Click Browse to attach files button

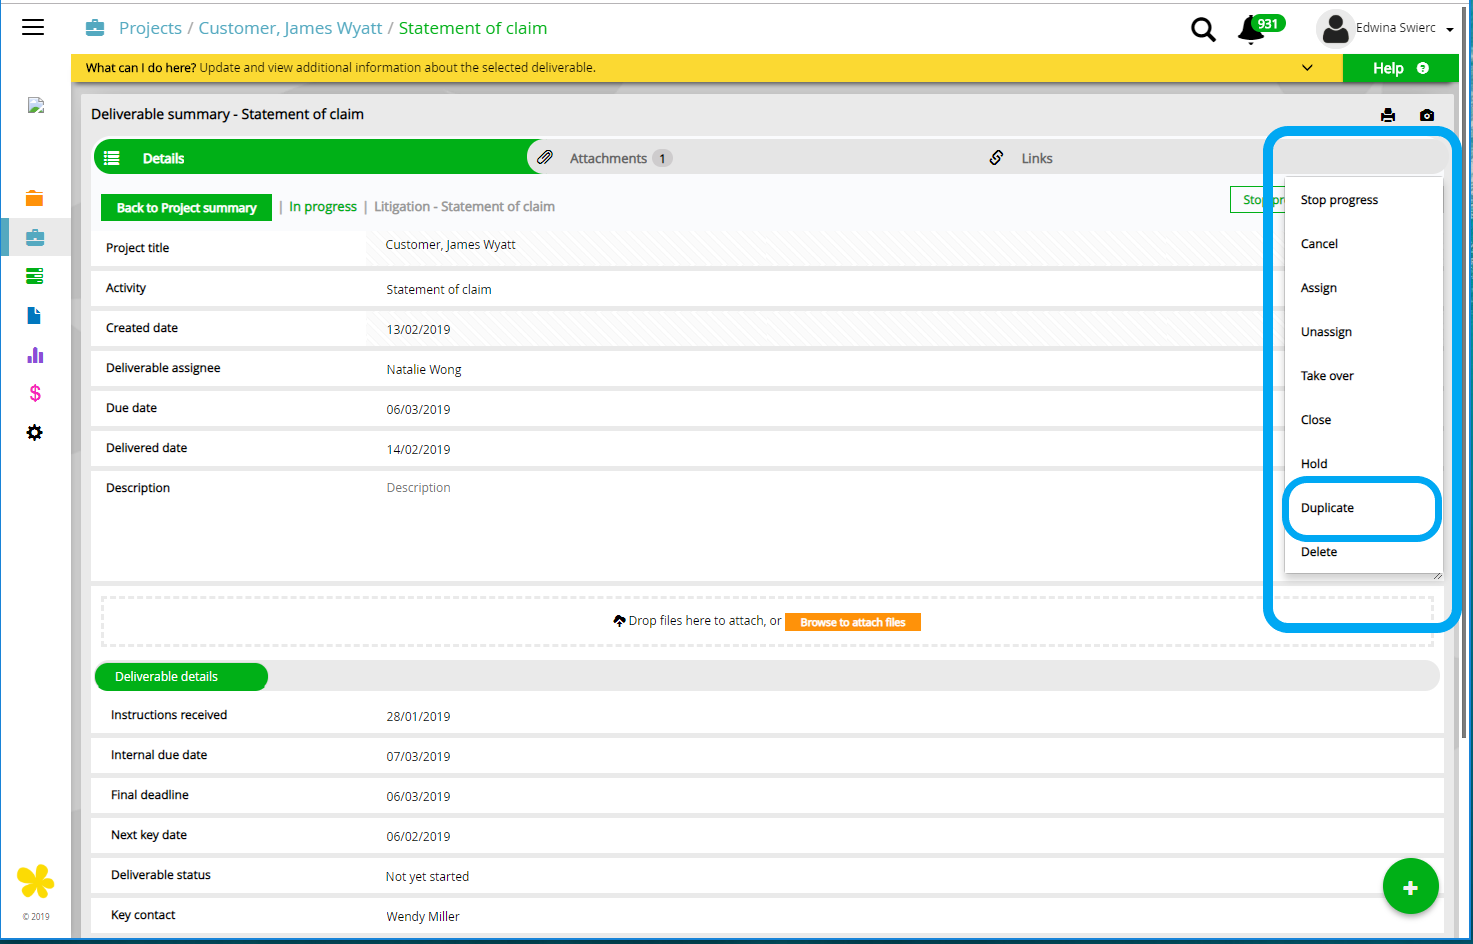pyautogui.click(x=852, y=622)
